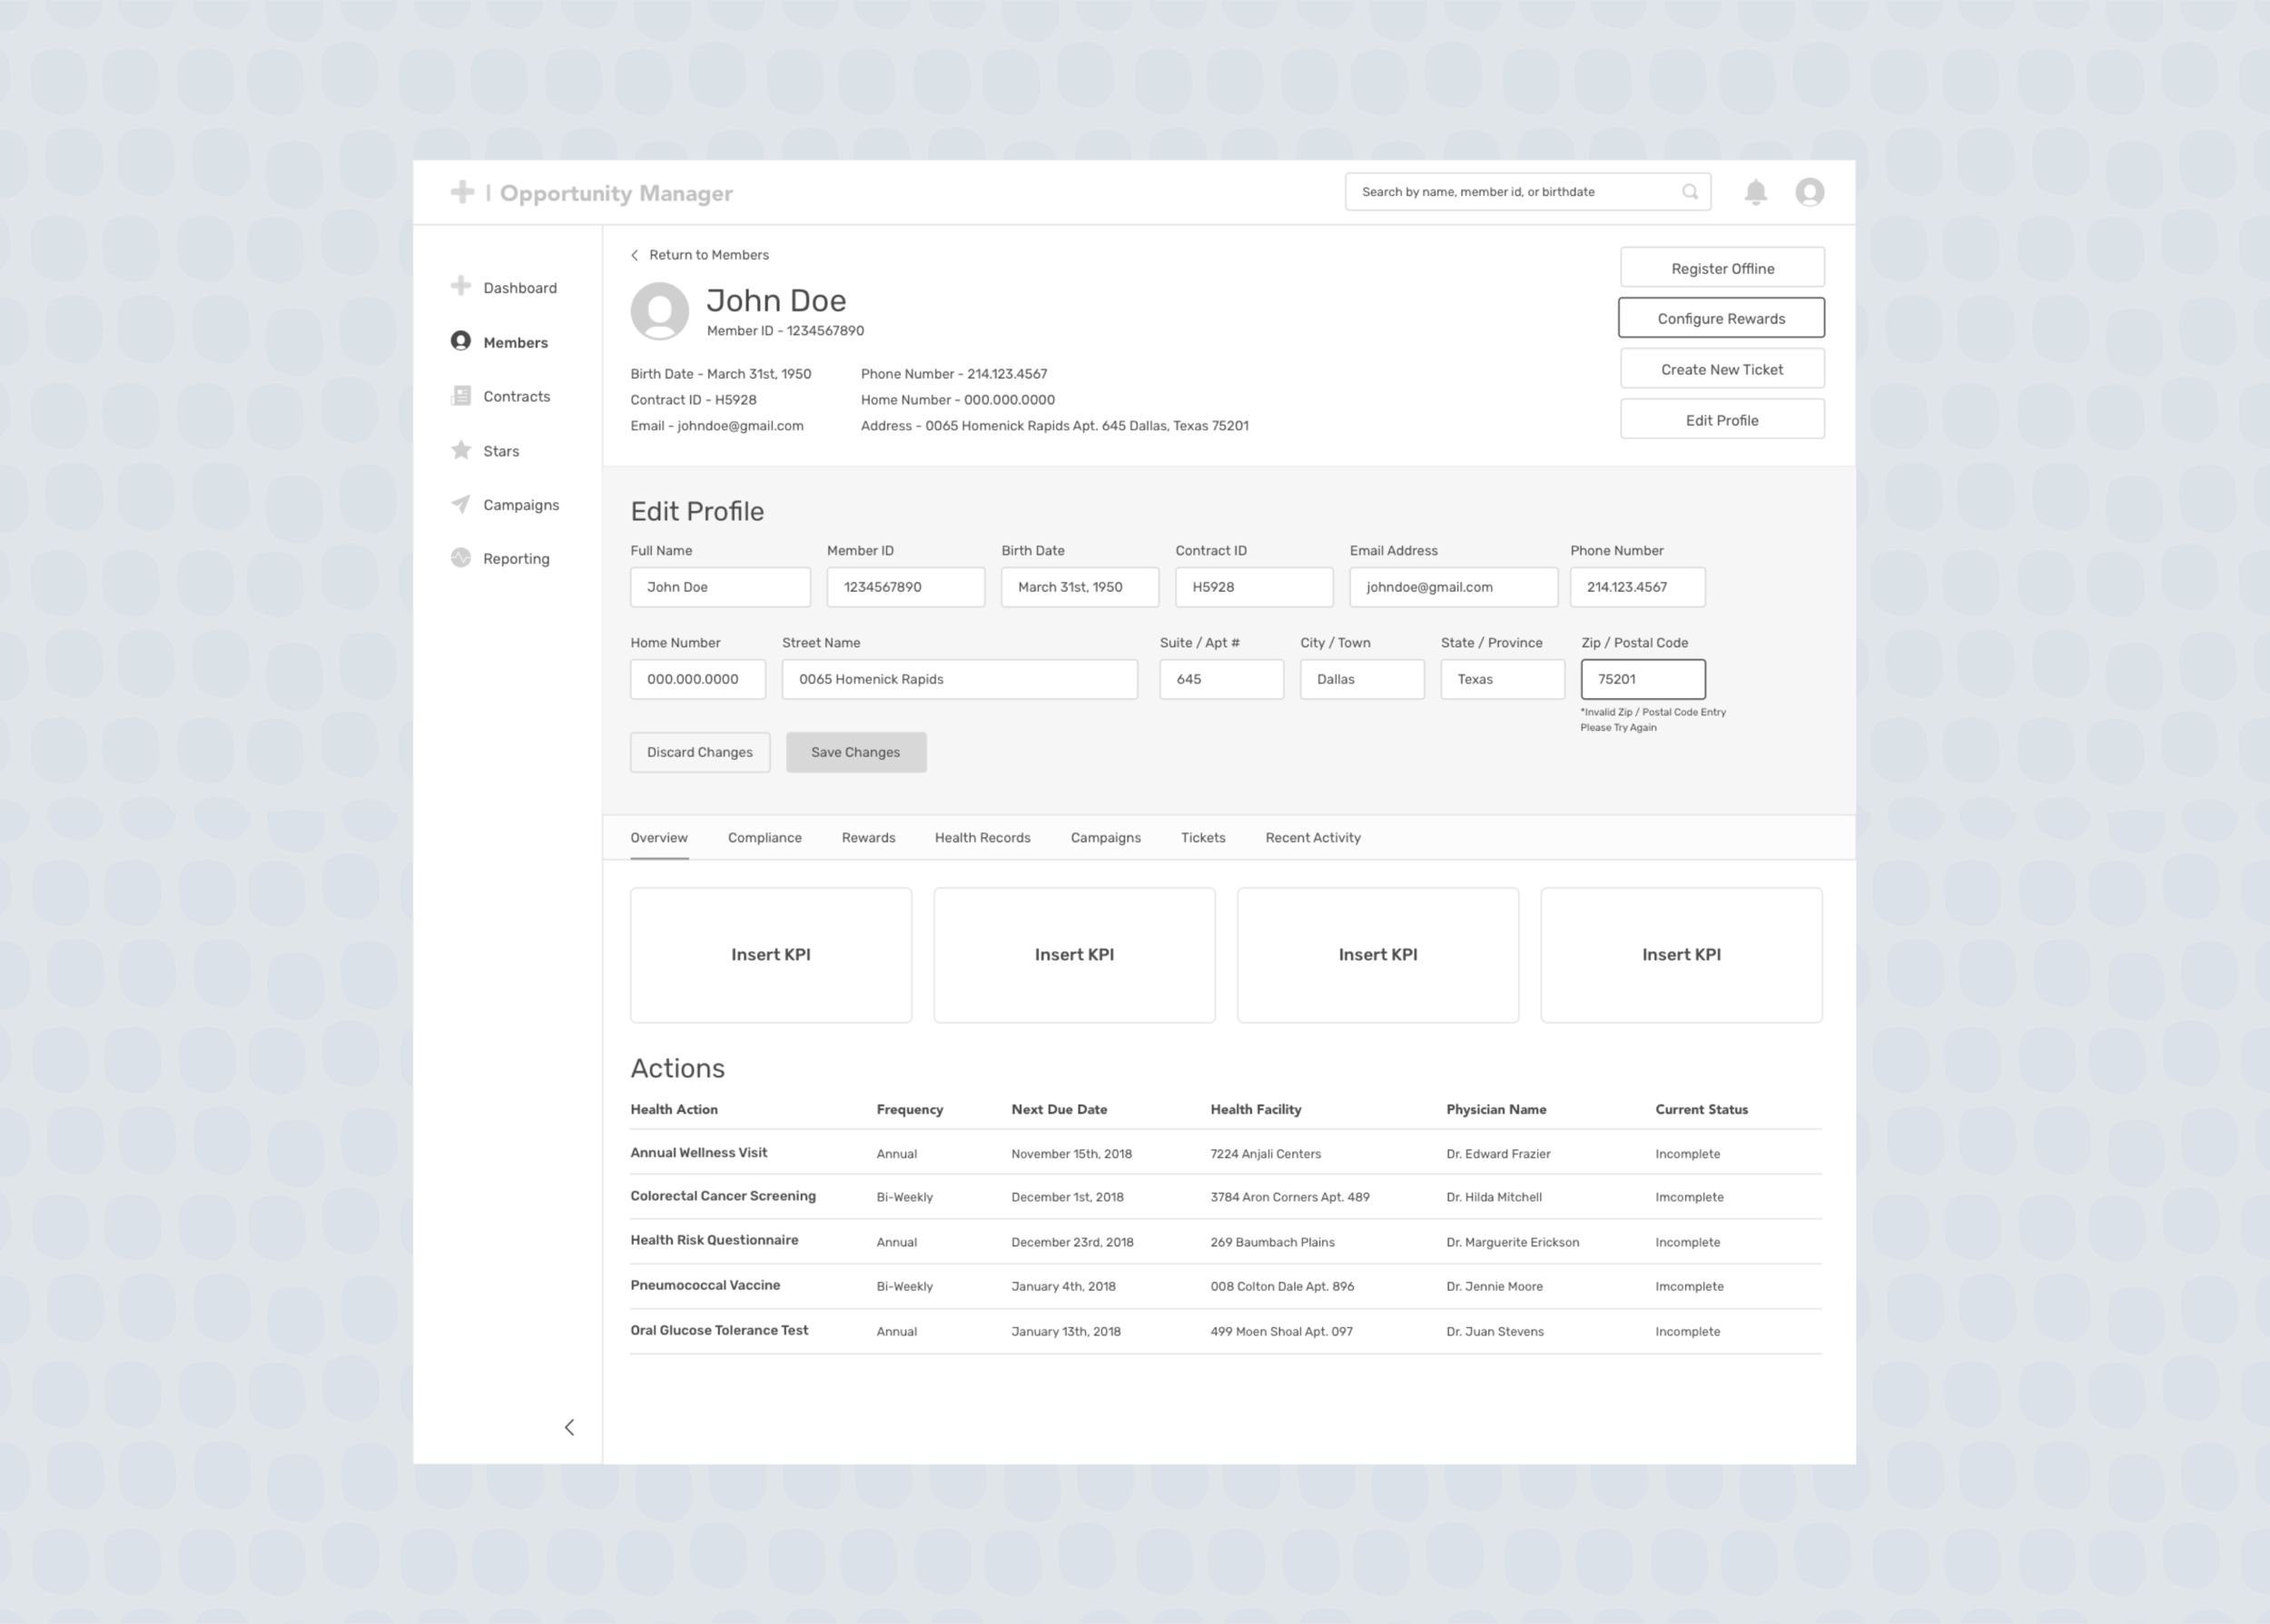Click the Dashboard plus icon in sidebar
Screen dimensions: 2270x1624
click(x=461, y=287)
